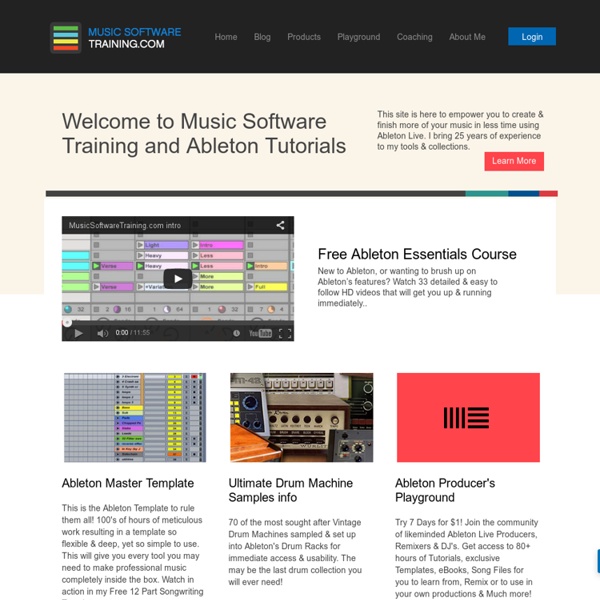
Task: Click the Watch Later clock icon
Action: pyautogui.click(x=236, y=333)
